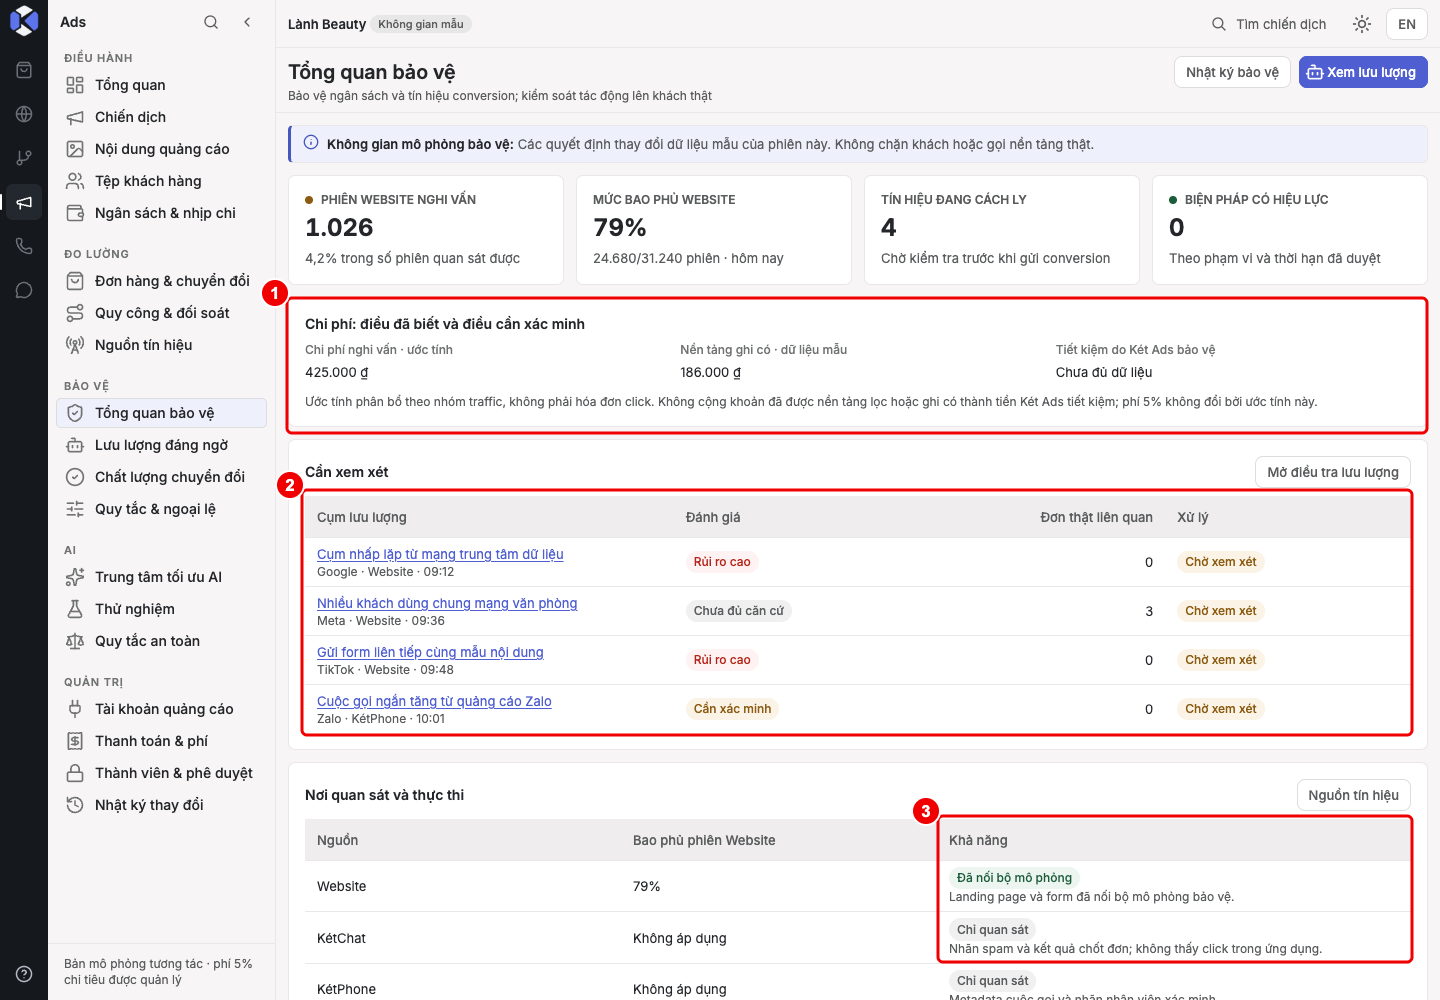Open Ngân sách & nhịp chi
1440x1000 pixels.
(x=161, y=213)
